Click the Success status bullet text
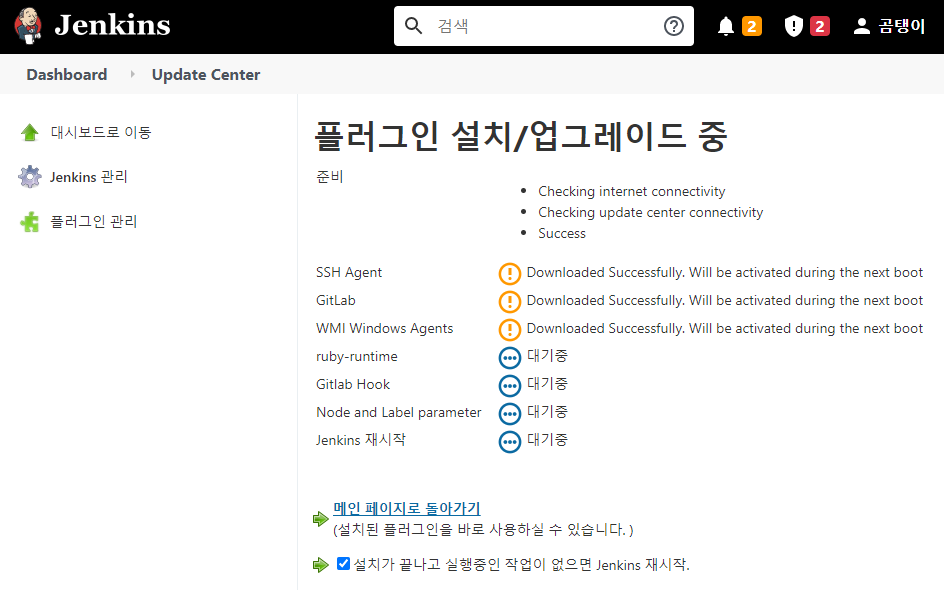Screen dimensions: 944x590 click(x=562, y=233)
